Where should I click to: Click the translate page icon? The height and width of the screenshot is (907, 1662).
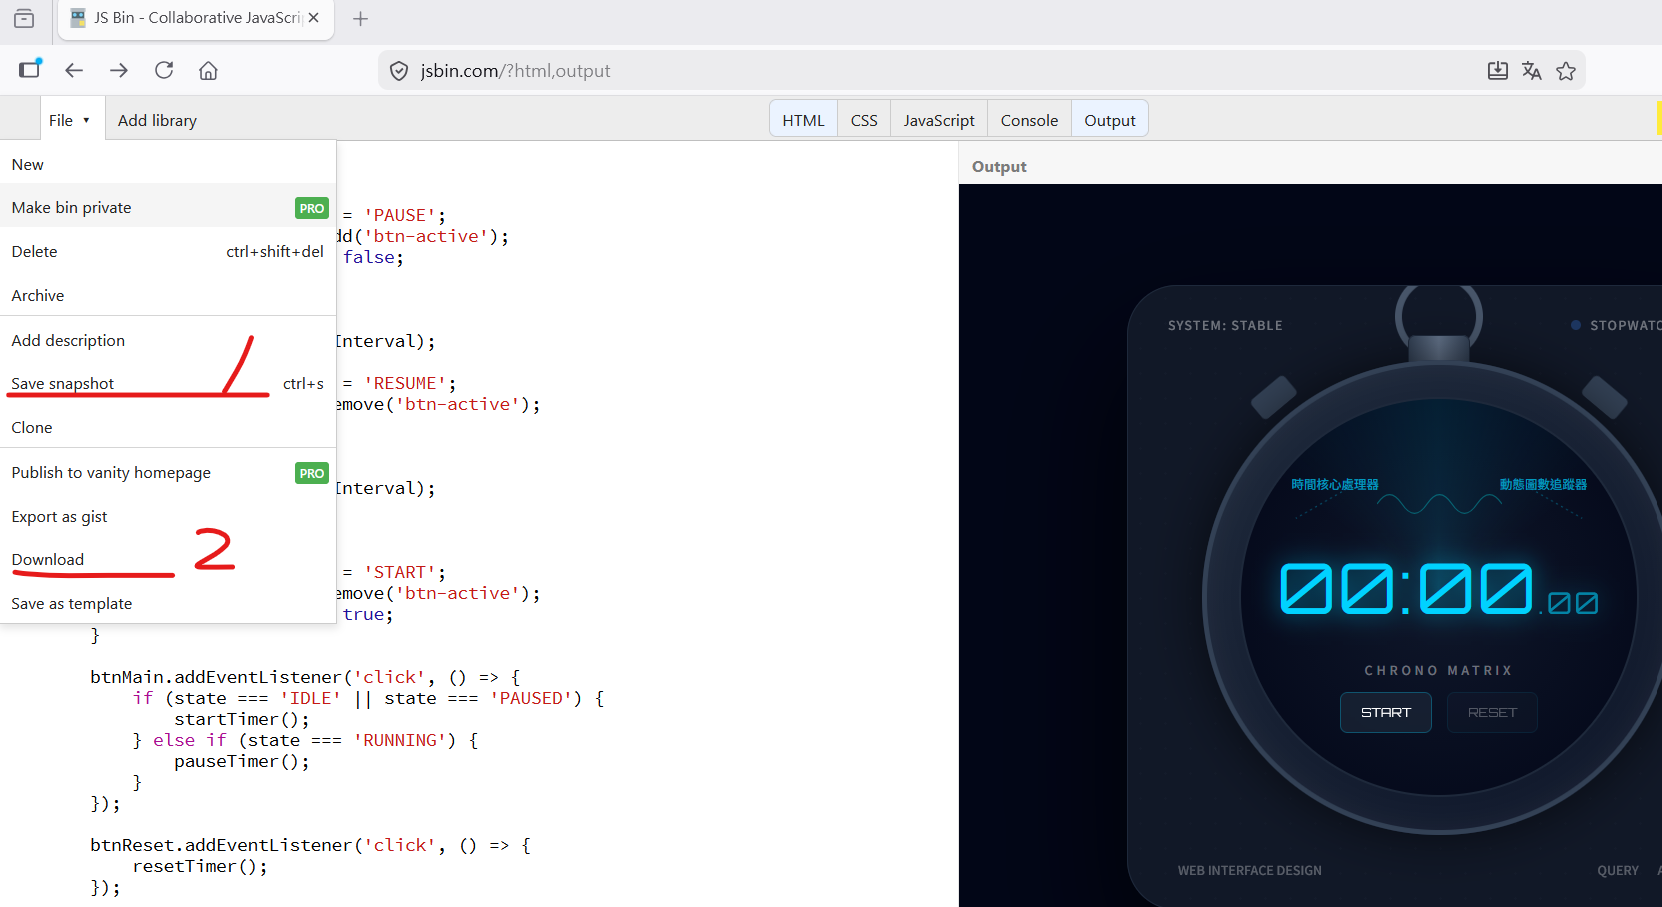(1531, 71)
